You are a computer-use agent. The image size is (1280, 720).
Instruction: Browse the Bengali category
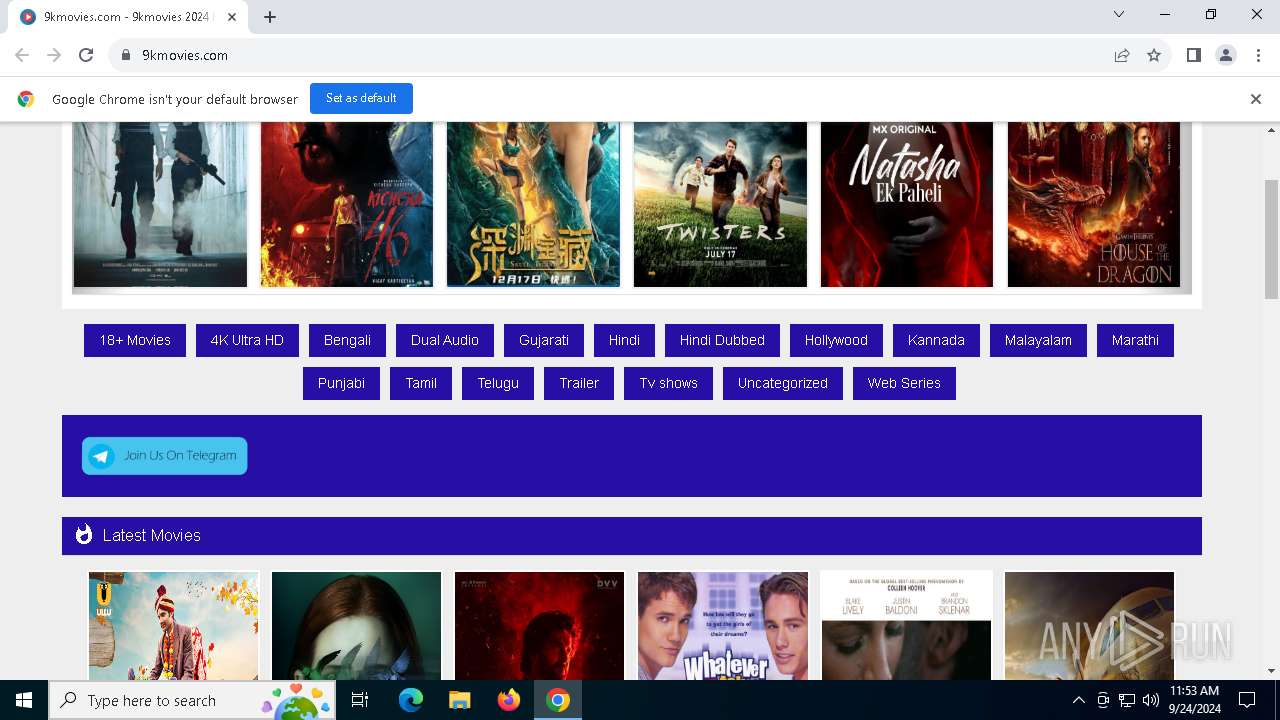coord(347,340)
